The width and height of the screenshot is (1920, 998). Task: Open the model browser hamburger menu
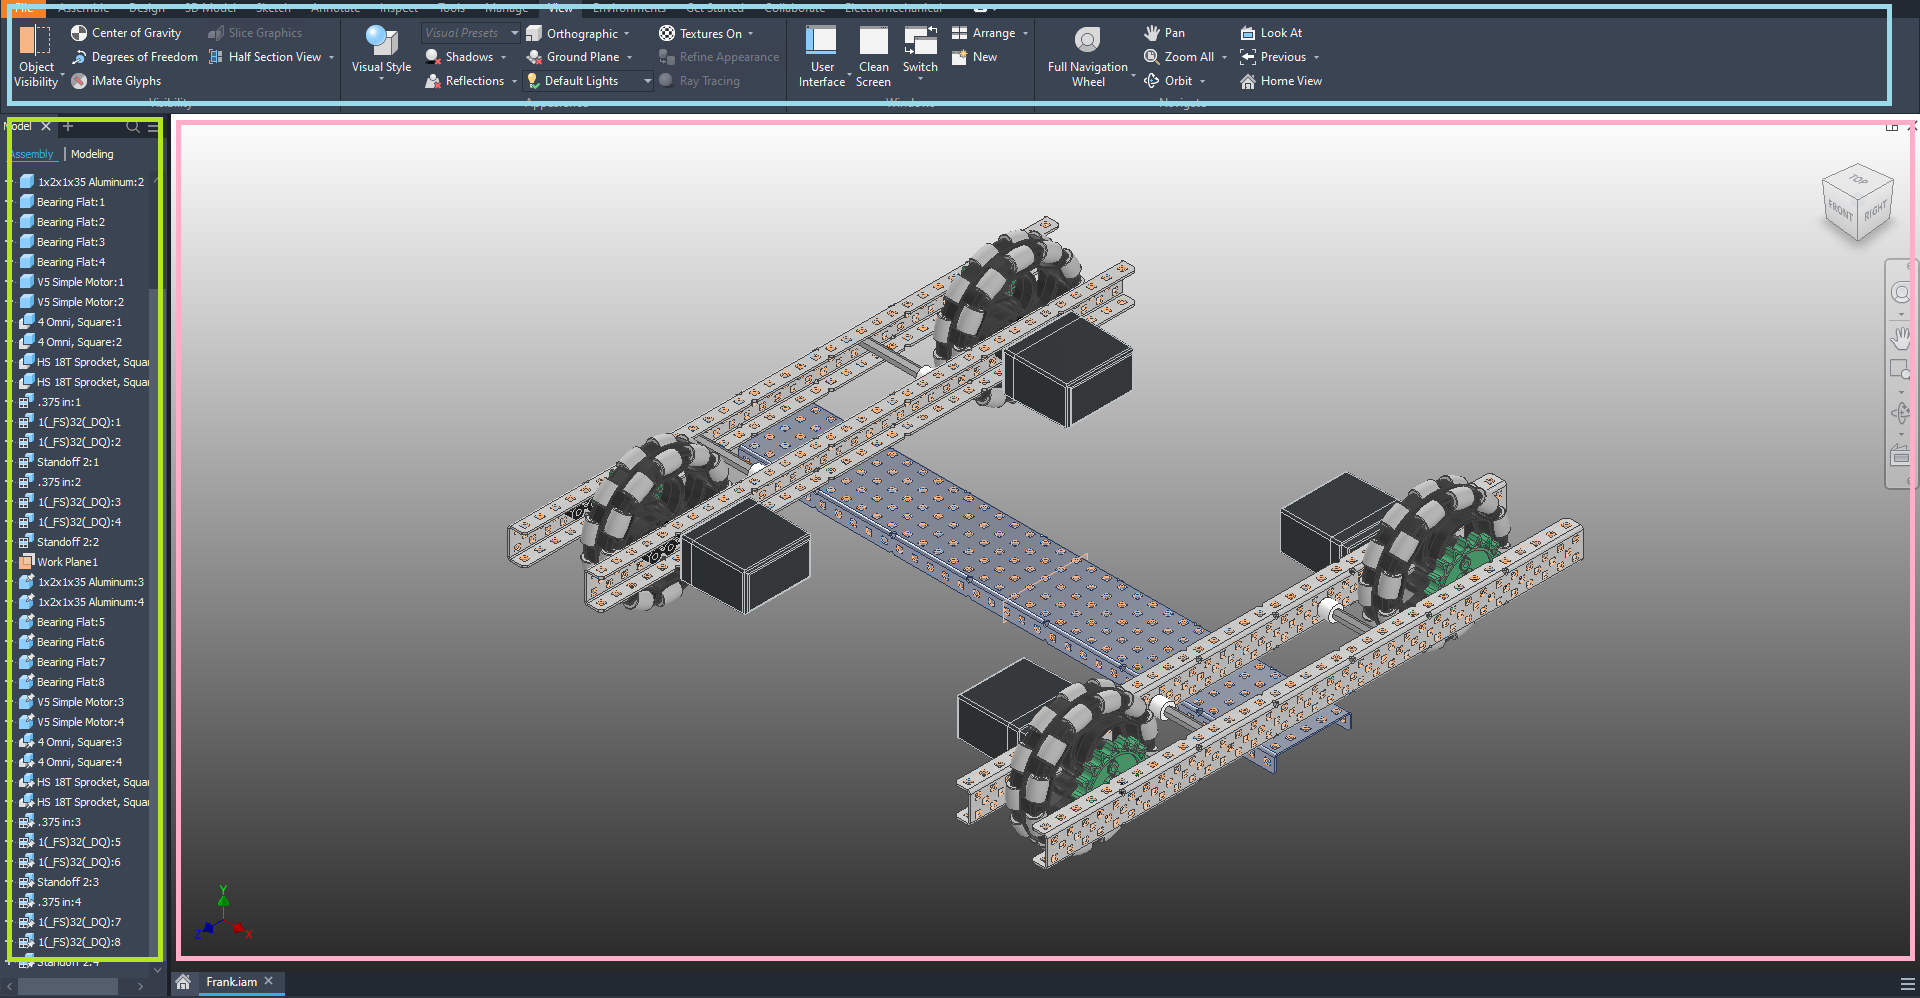click(153, 127)
